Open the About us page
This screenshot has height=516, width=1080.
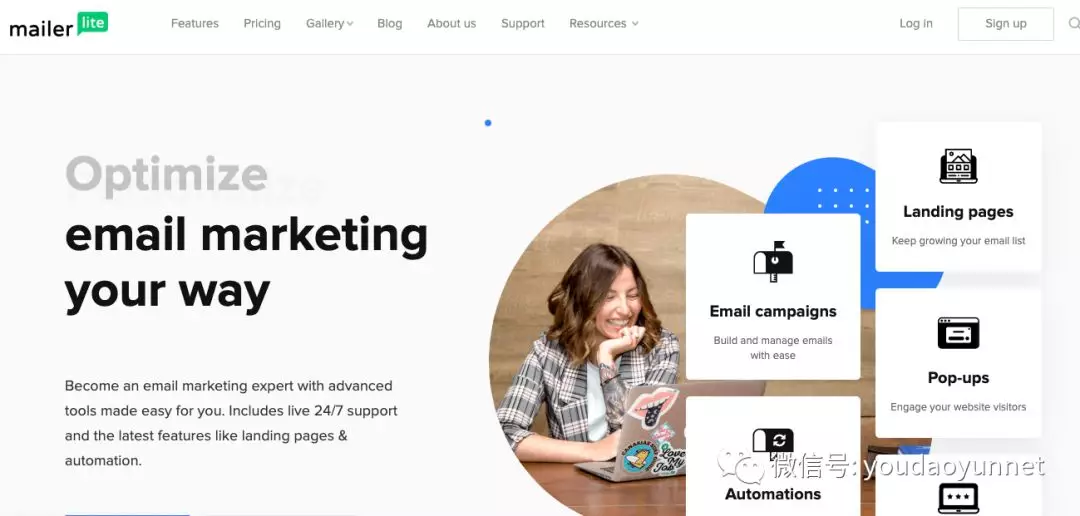point(451,23)
